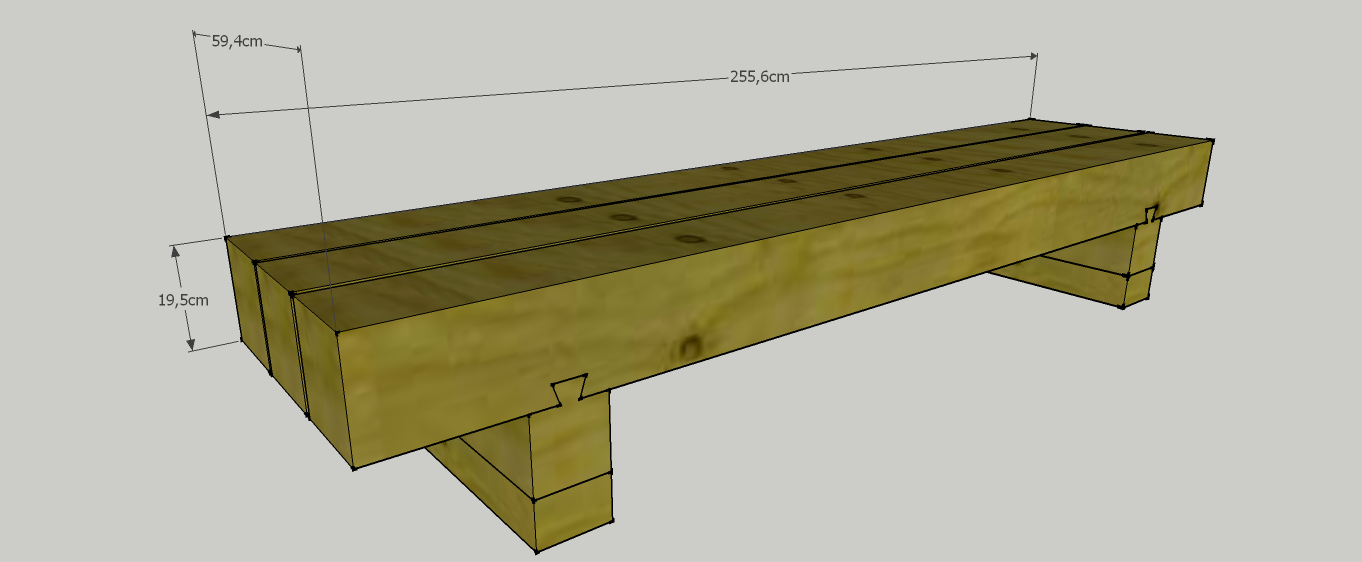Viewport: 1362px width, 562px height.
Task: Select the 59,4cm width dimension label
Action: (x=237, y=41)
